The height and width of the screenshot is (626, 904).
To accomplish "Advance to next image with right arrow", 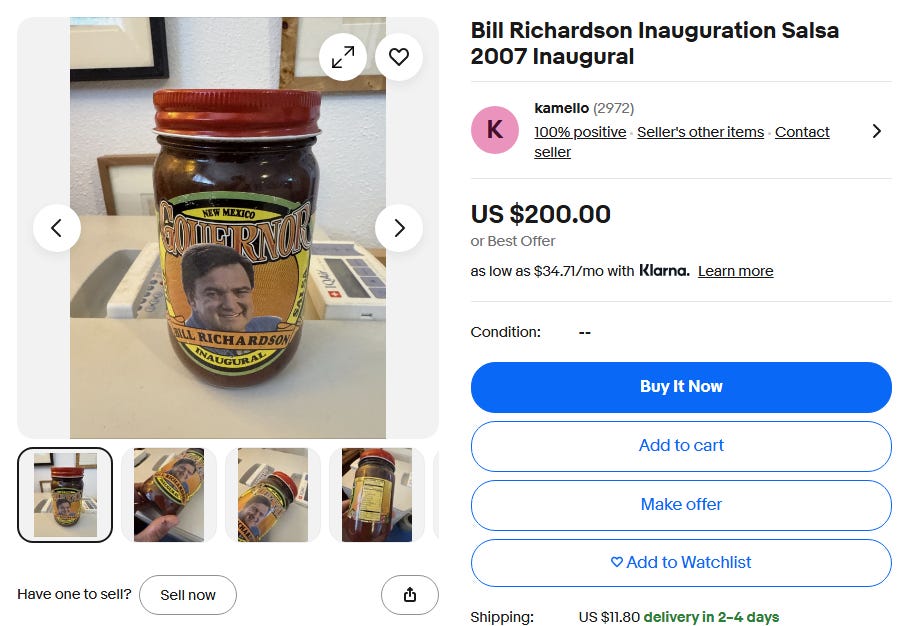I will (398, 228).
